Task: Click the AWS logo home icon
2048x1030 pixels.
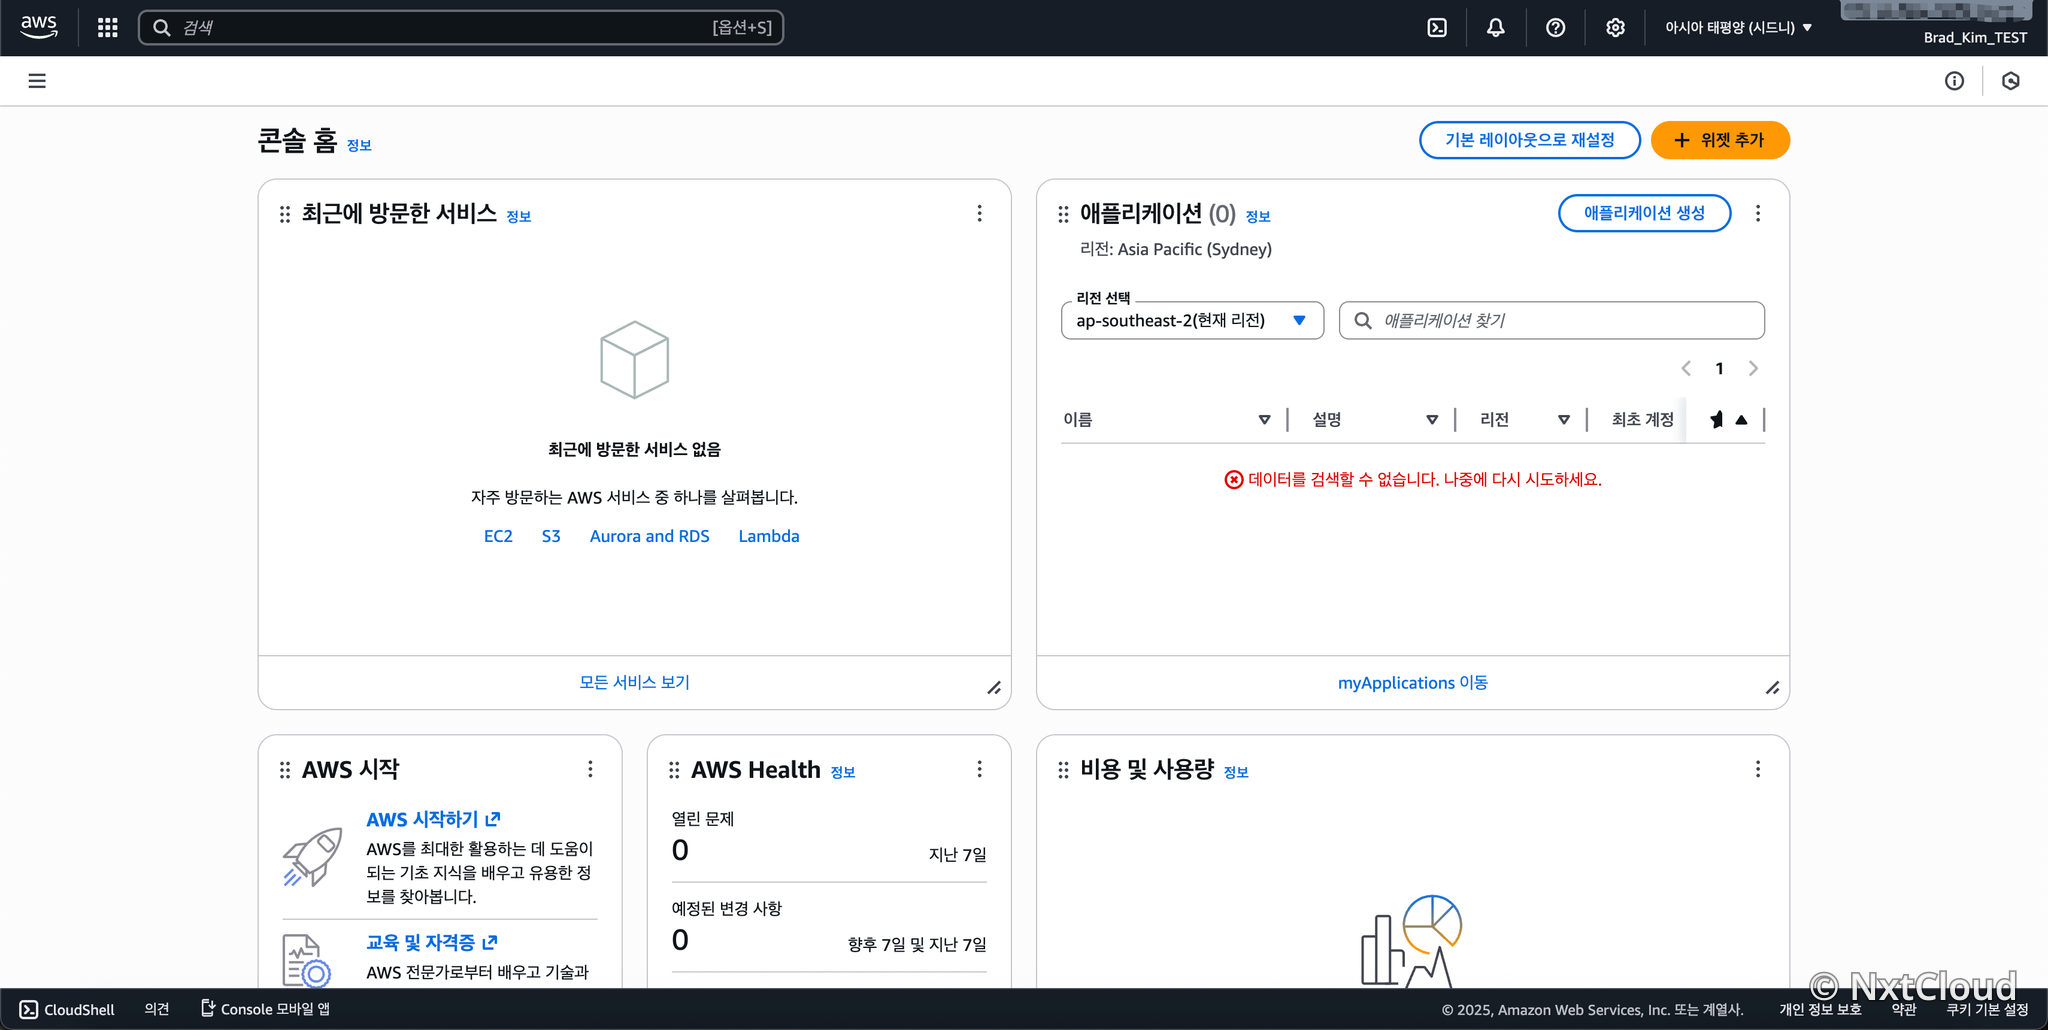Action: click(39, 27)
